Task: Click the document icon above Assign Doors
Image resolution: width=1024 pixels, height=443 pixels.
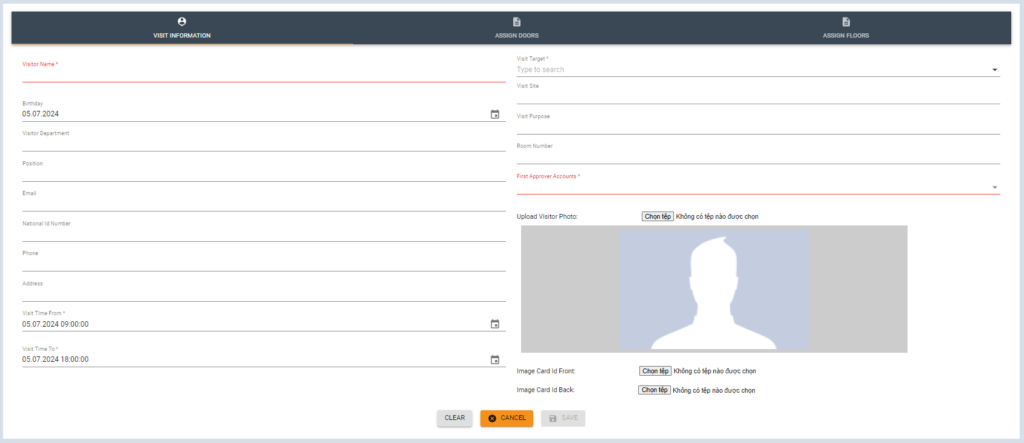Action: pyautogui.click(x=517, y=22)
